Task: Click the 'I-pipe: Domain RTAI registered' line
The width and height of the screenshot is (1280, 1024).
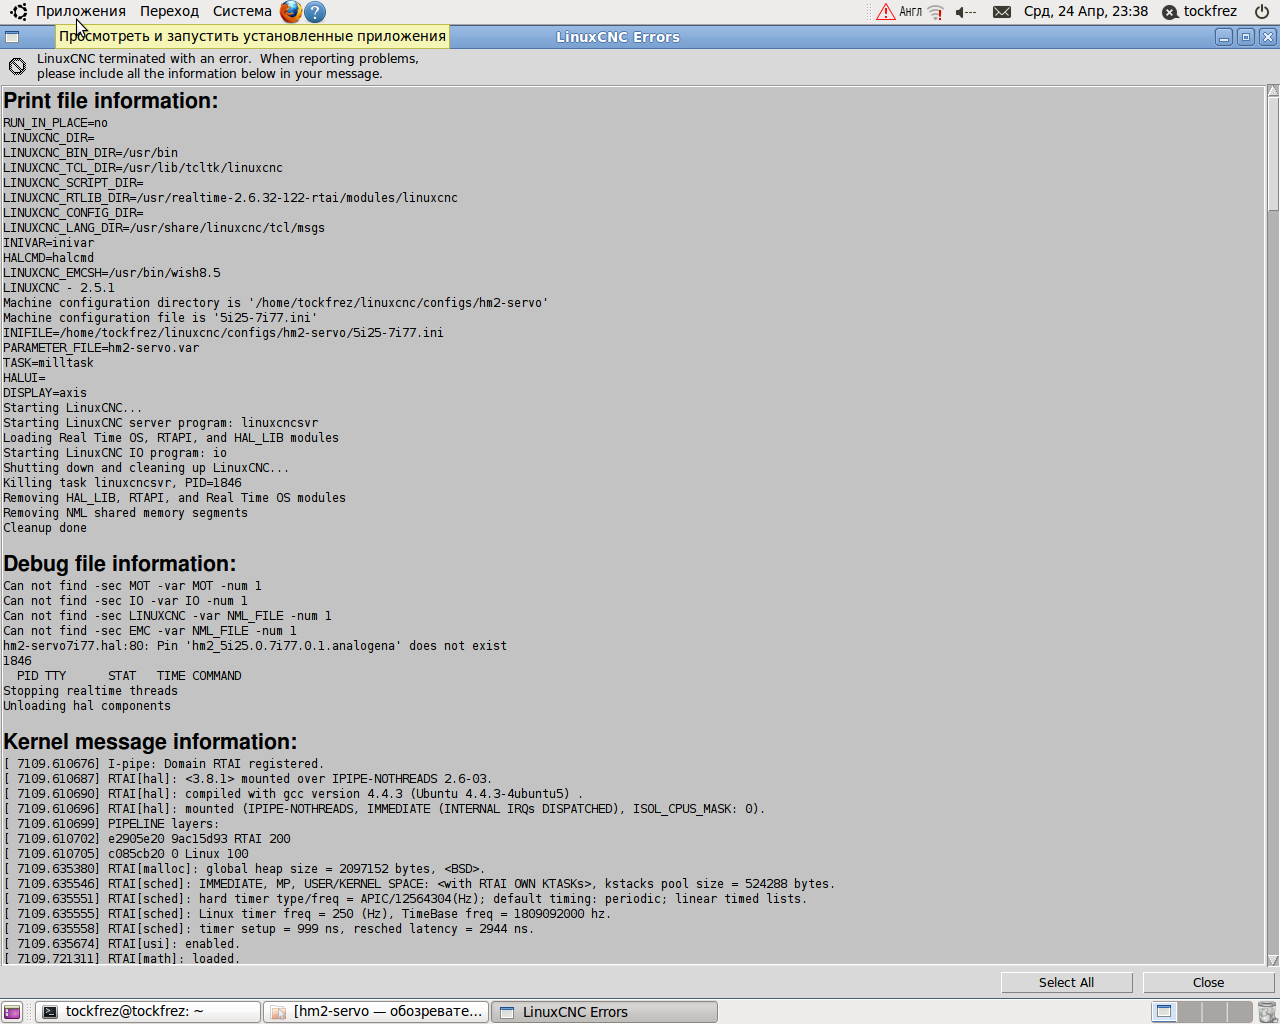Action: click(x=164, y=764)
